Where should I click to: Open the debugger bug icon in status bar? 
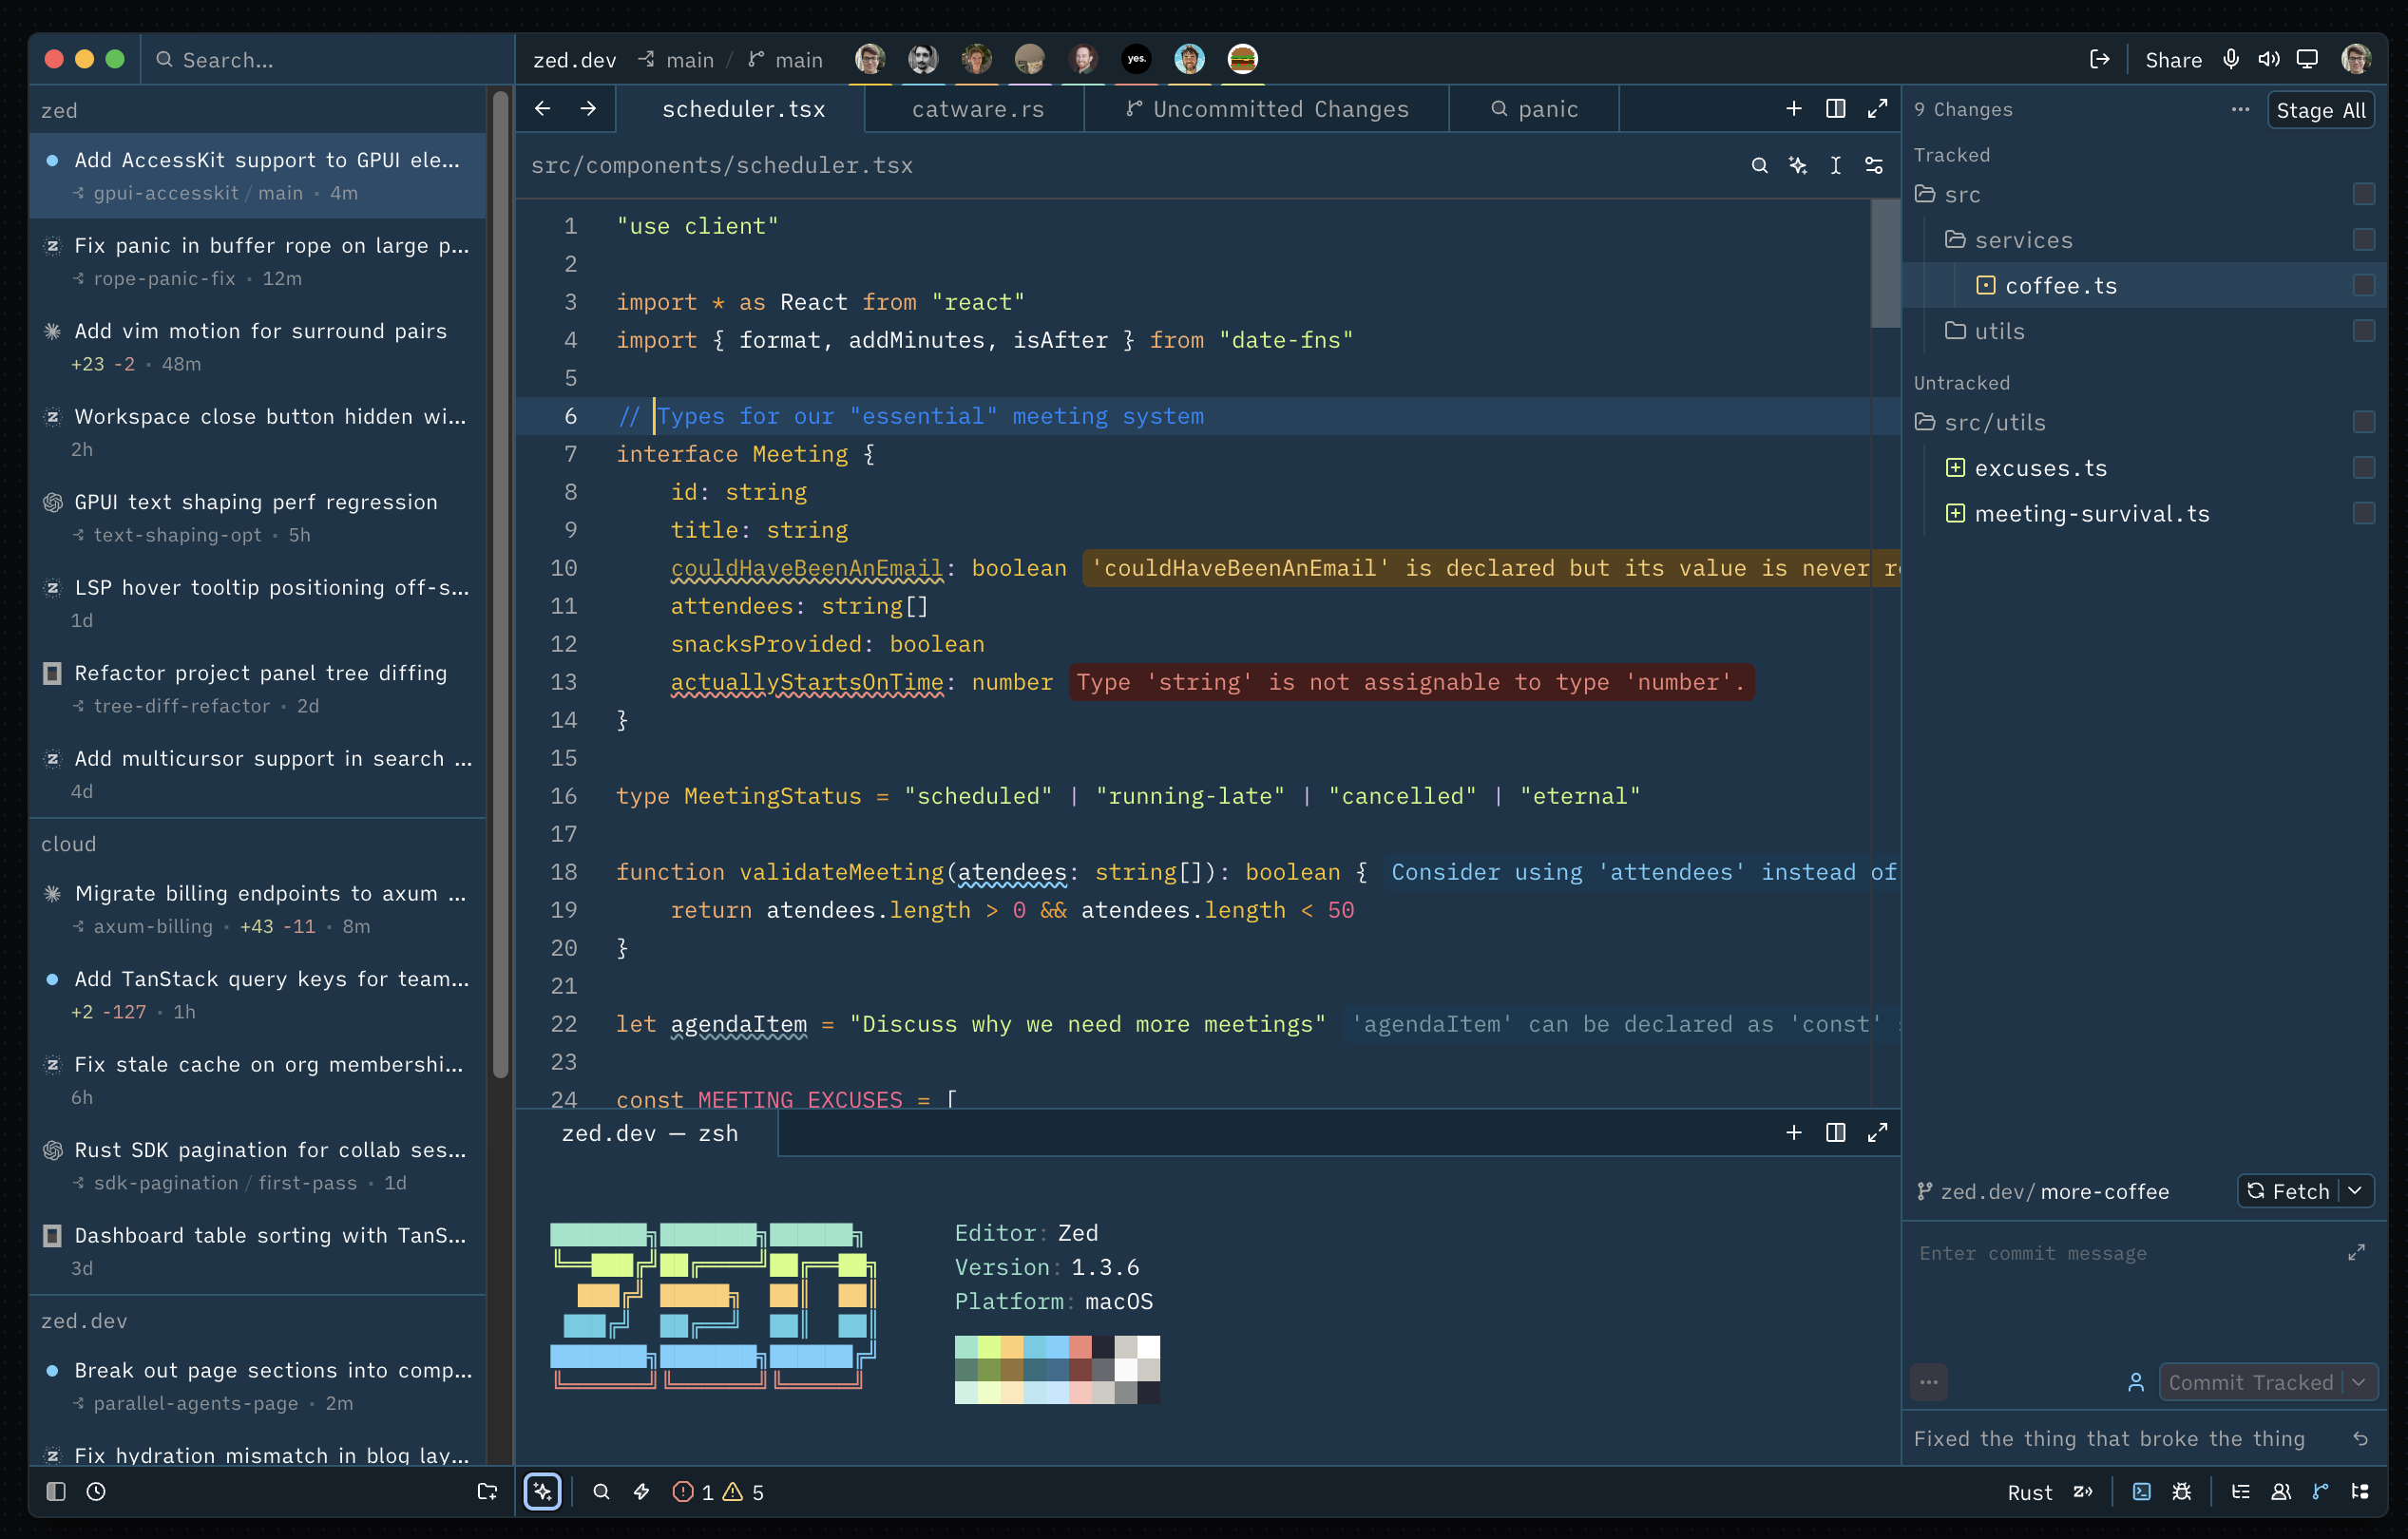[2182, 1491]
